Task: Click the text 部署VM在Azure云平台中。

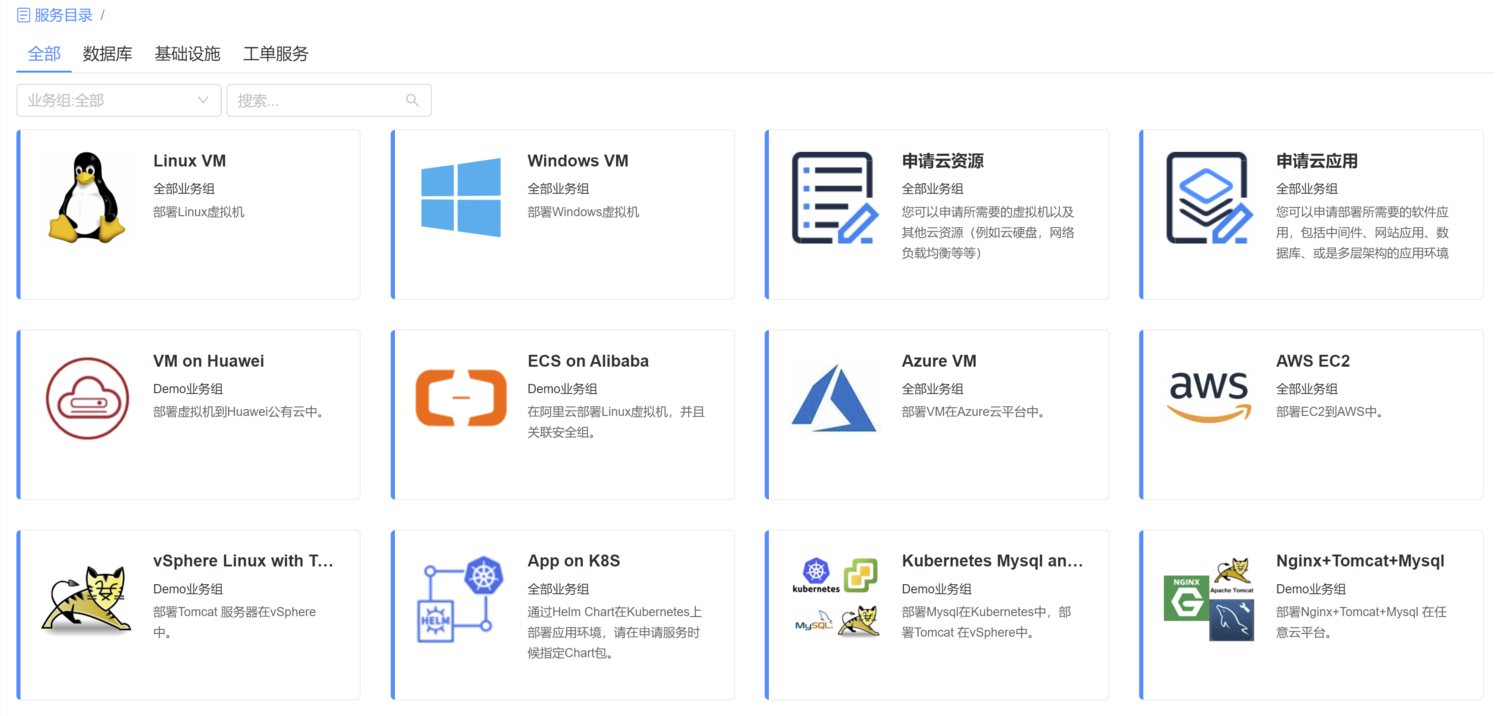Action: tap(973, 412)
